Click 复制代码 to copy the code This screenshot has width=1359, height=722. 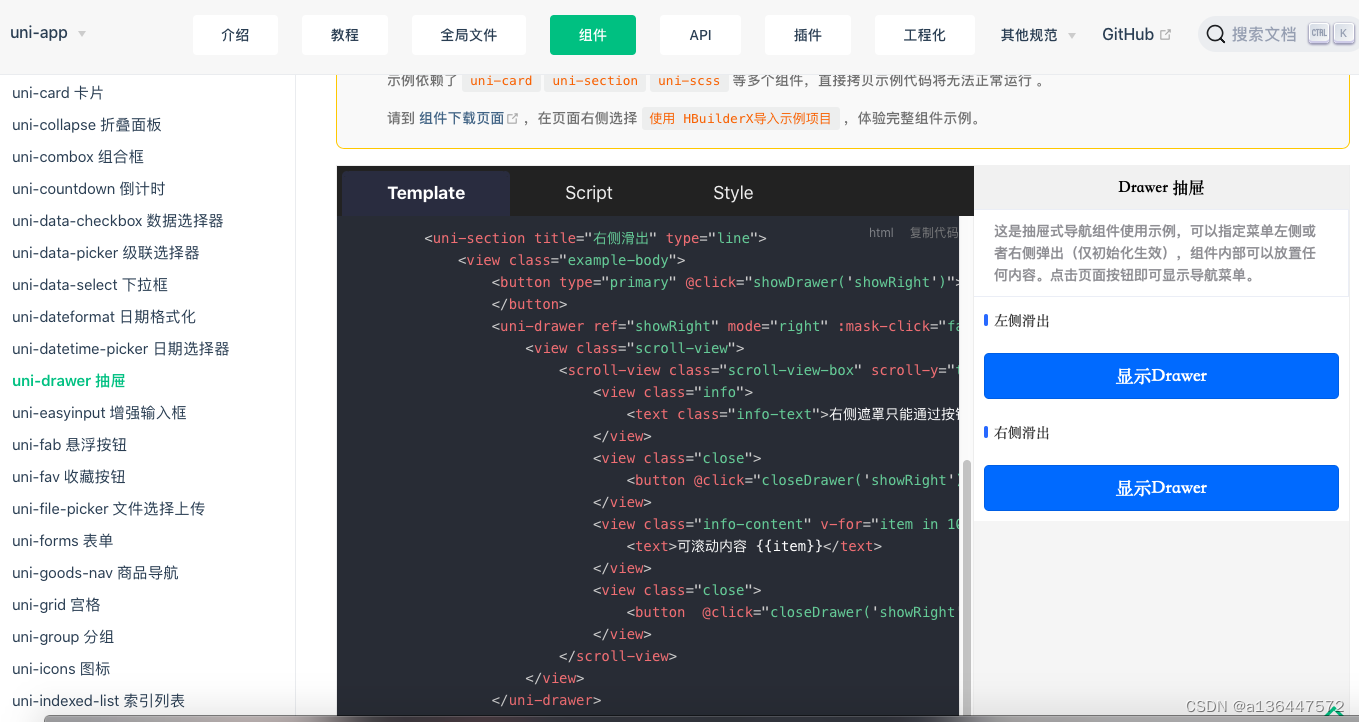pos(933,233)
